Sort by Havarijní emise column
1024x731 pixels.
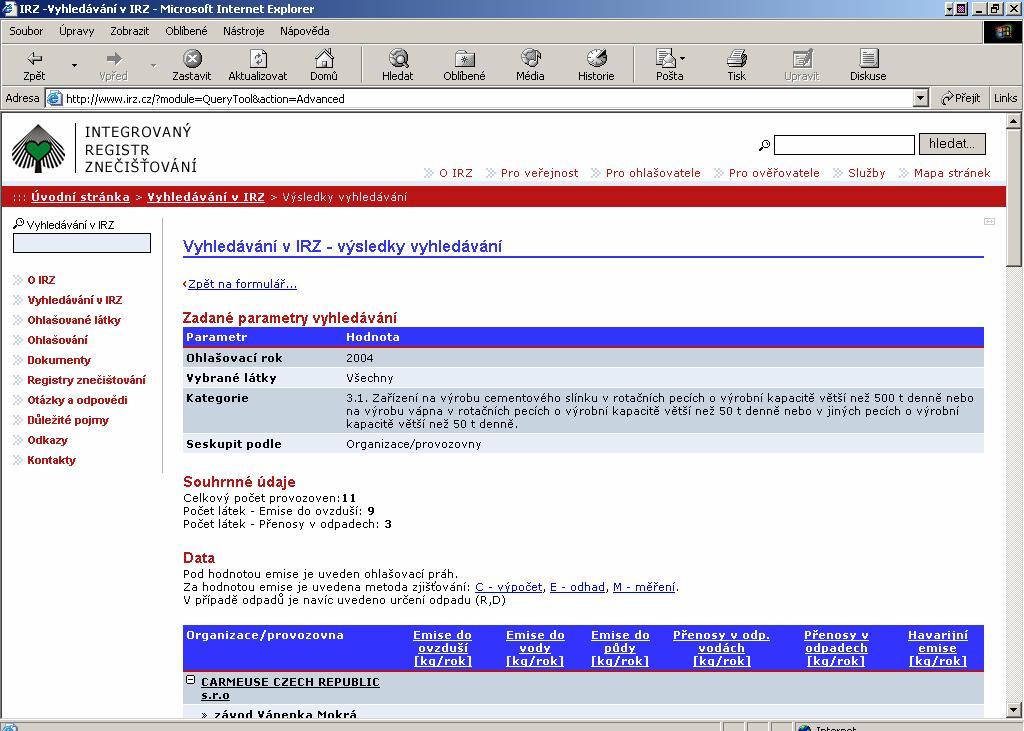coord(938,648)
